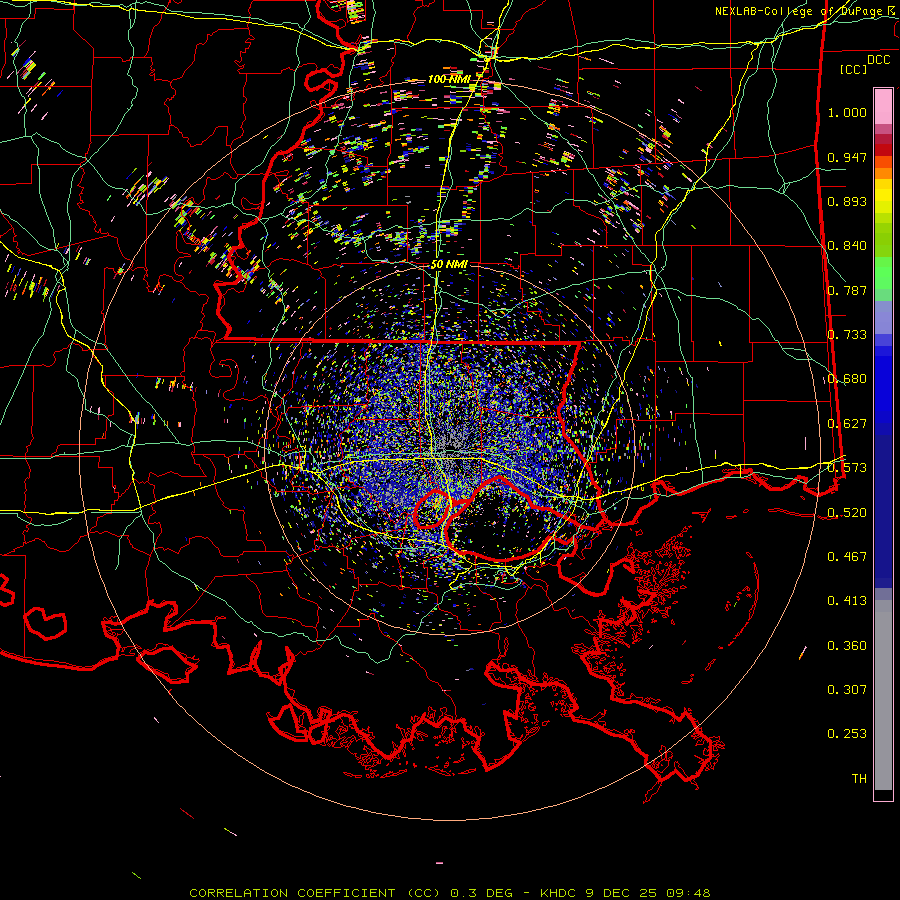The width and height of the screenshot is (900, 900).
Task: Click the red segment of the color bar
Action: tap(883, 149)
